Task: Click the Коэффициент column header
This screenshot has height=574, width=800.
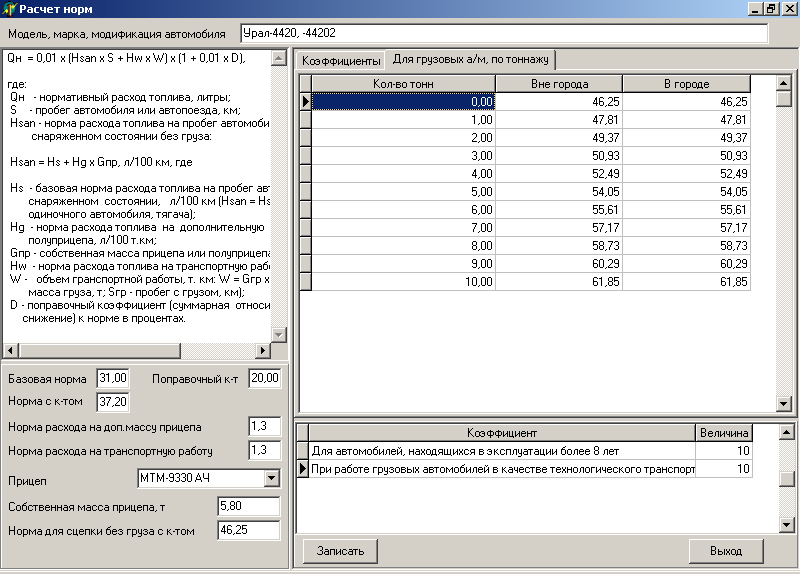Action: [x=502, y=433]
